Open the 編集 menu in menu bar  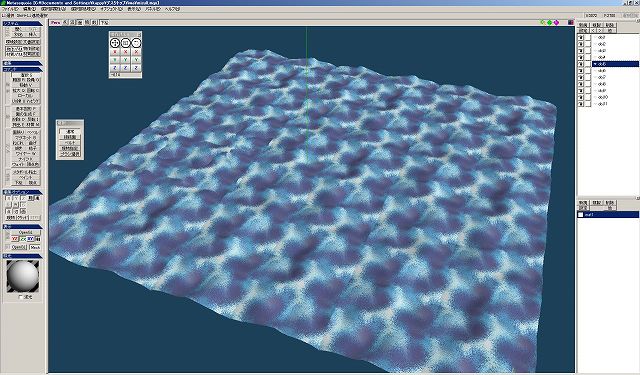[30, 9]
